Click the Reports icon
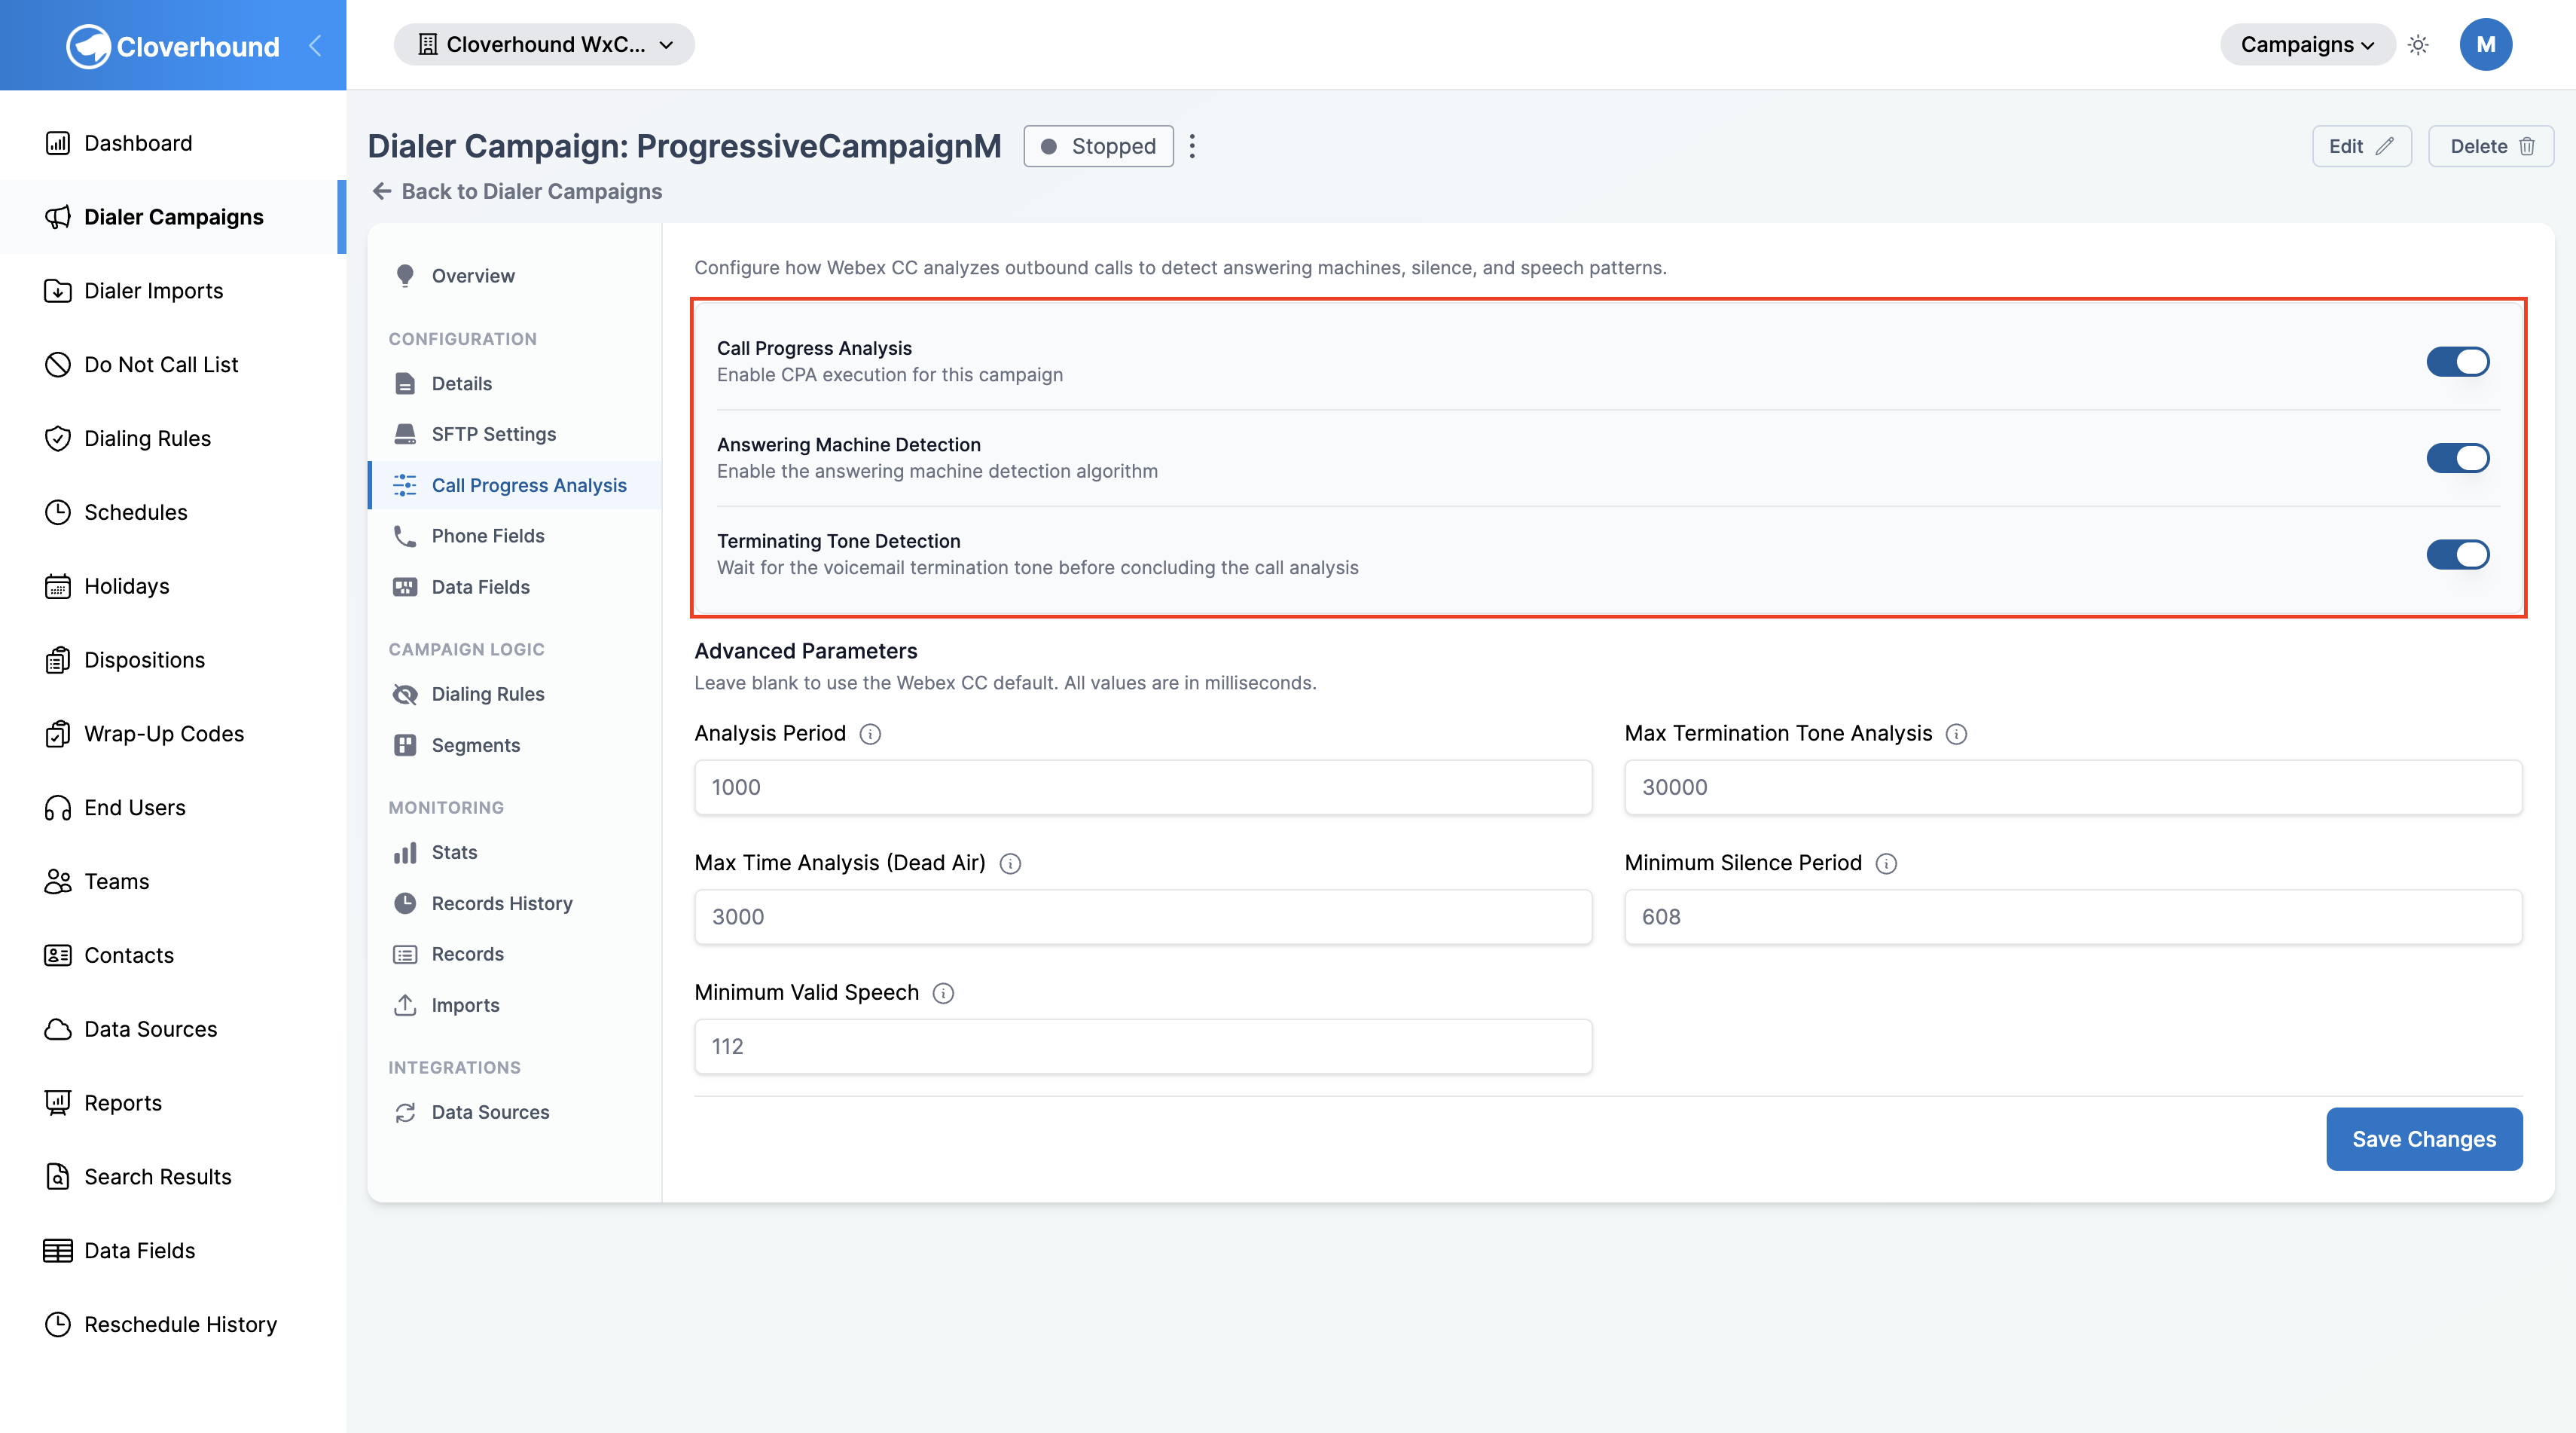This screenshot has width=2576, height=1433. coord(57,1103)
